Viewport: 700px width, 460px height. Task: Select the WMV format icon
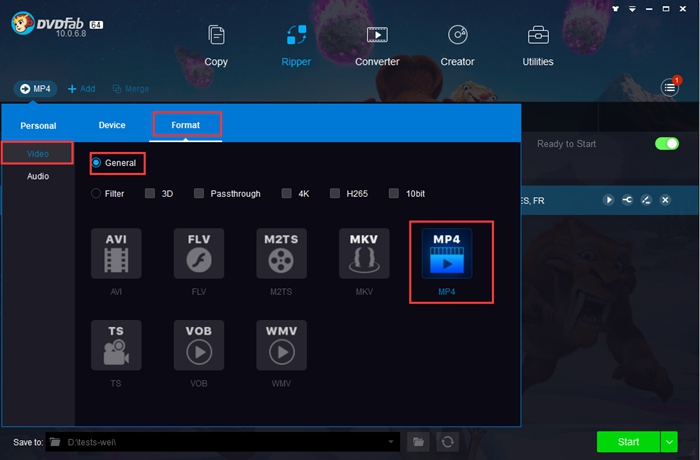point(281,345)
